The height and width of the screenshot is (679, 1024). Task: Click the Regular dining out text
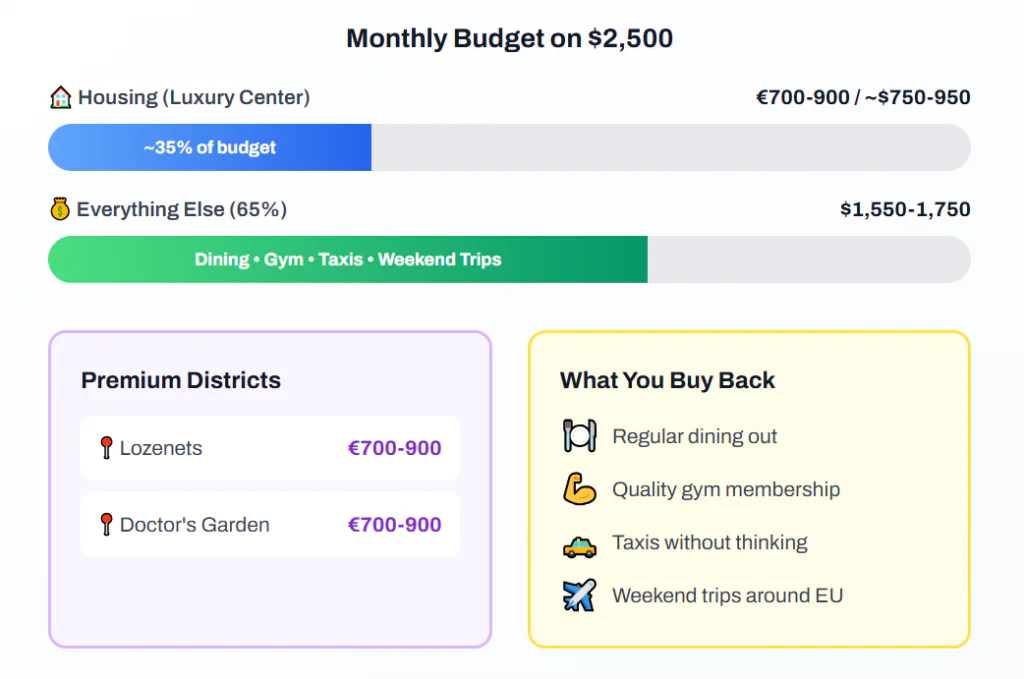[x=694, y=436]
